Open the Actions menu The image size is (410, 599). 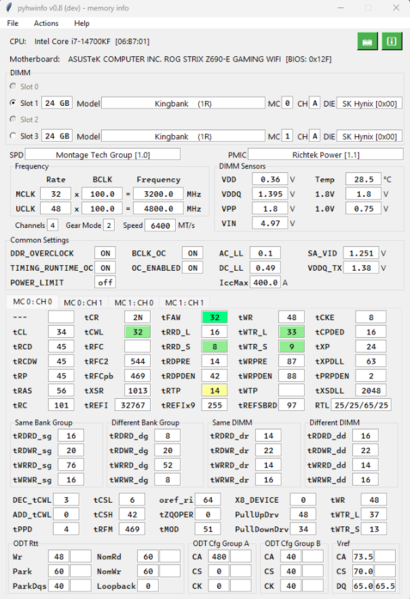point(46,23)
